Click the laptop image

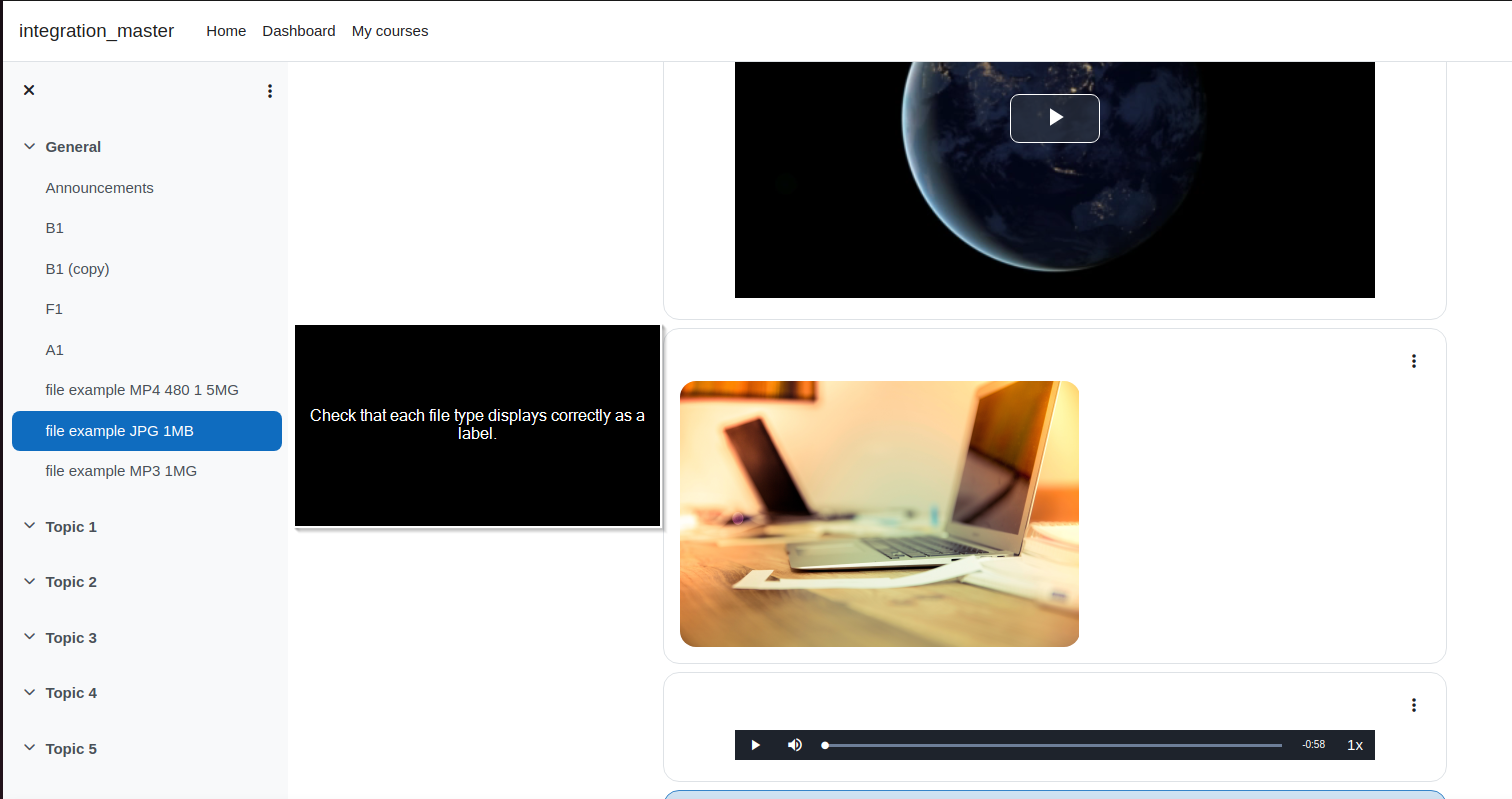click(879, 514)
